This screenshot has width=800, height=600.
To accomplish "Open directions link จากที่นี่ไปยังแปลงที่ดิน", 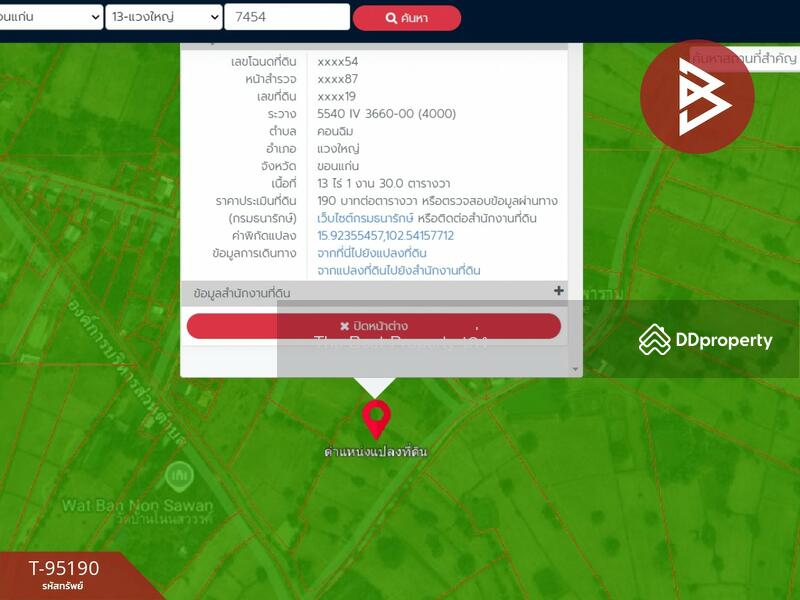I will pyautogui.click(x=371, y=253).
